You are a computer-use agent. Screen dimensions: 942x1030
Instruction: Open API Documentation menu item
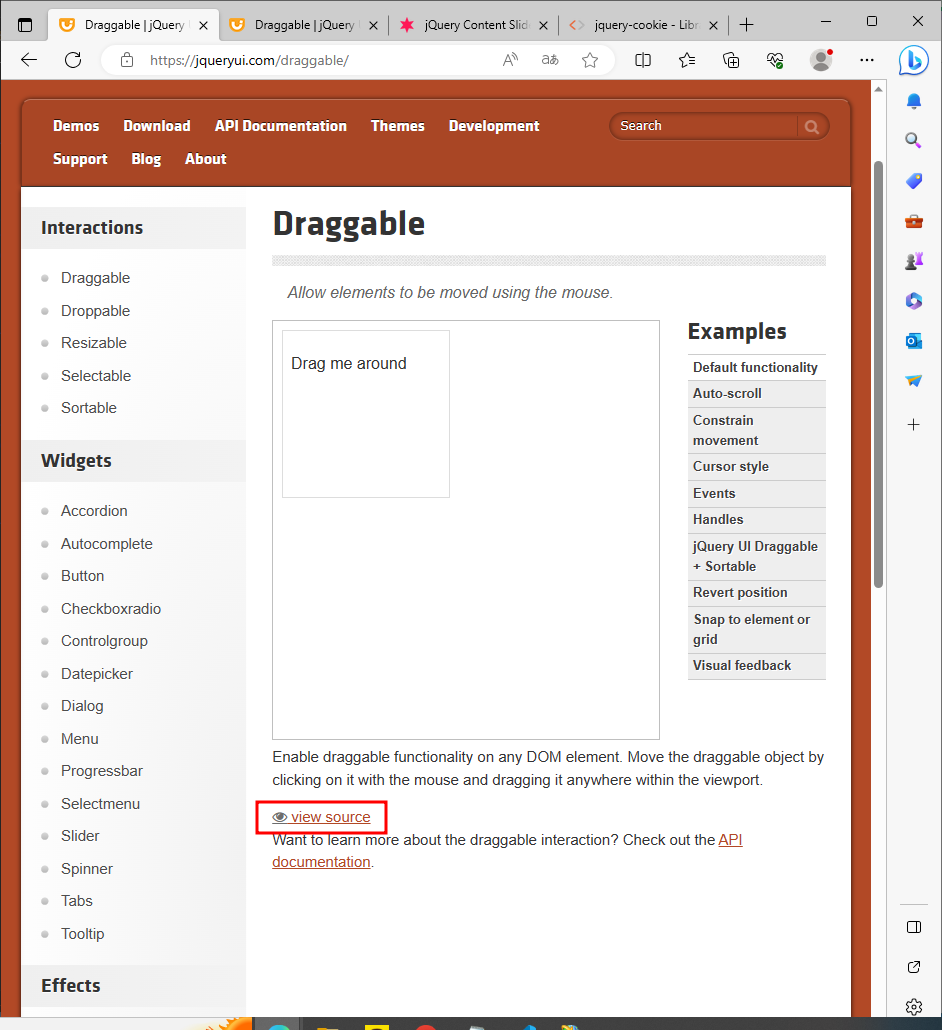(x=280, y=125)
